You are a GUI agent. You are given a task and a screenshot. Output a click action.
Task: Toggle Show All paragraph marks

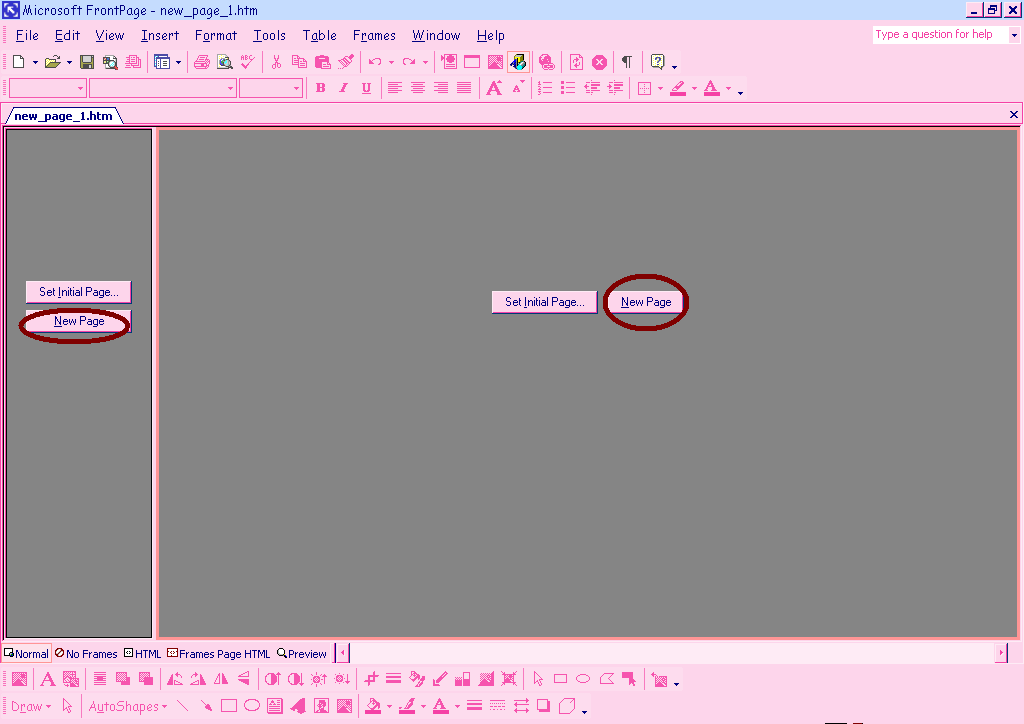pyautogui.click(x=627, y=62)
